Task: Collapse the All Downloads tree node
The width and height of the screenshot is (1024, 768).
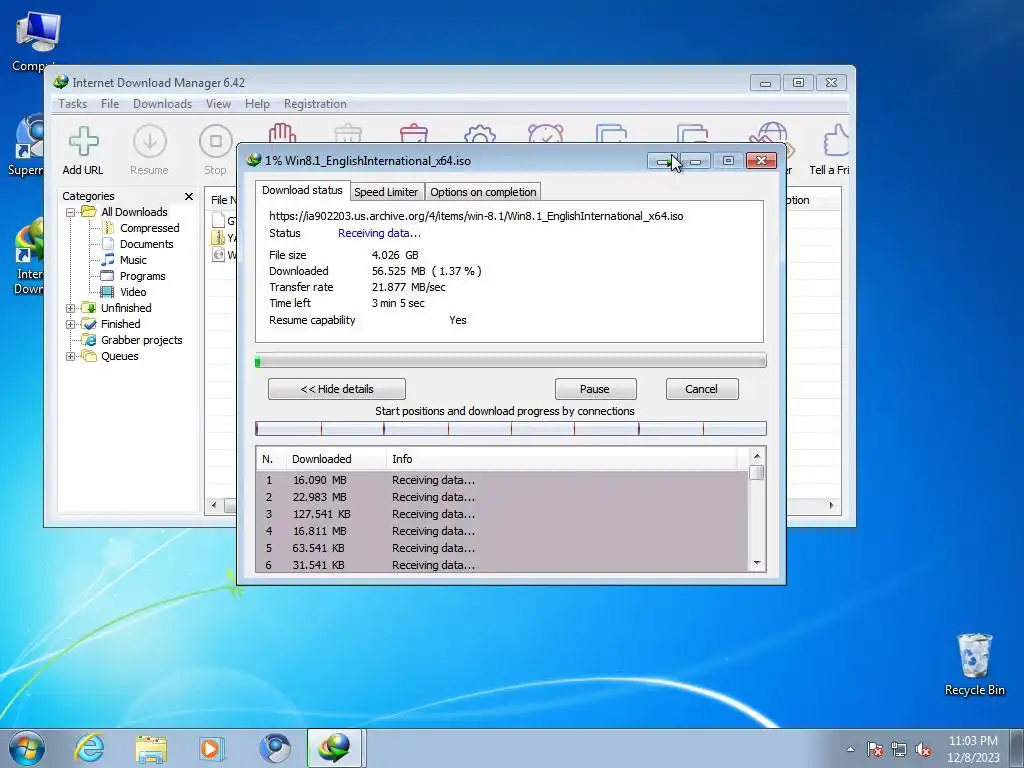Action: click(71, 212)
